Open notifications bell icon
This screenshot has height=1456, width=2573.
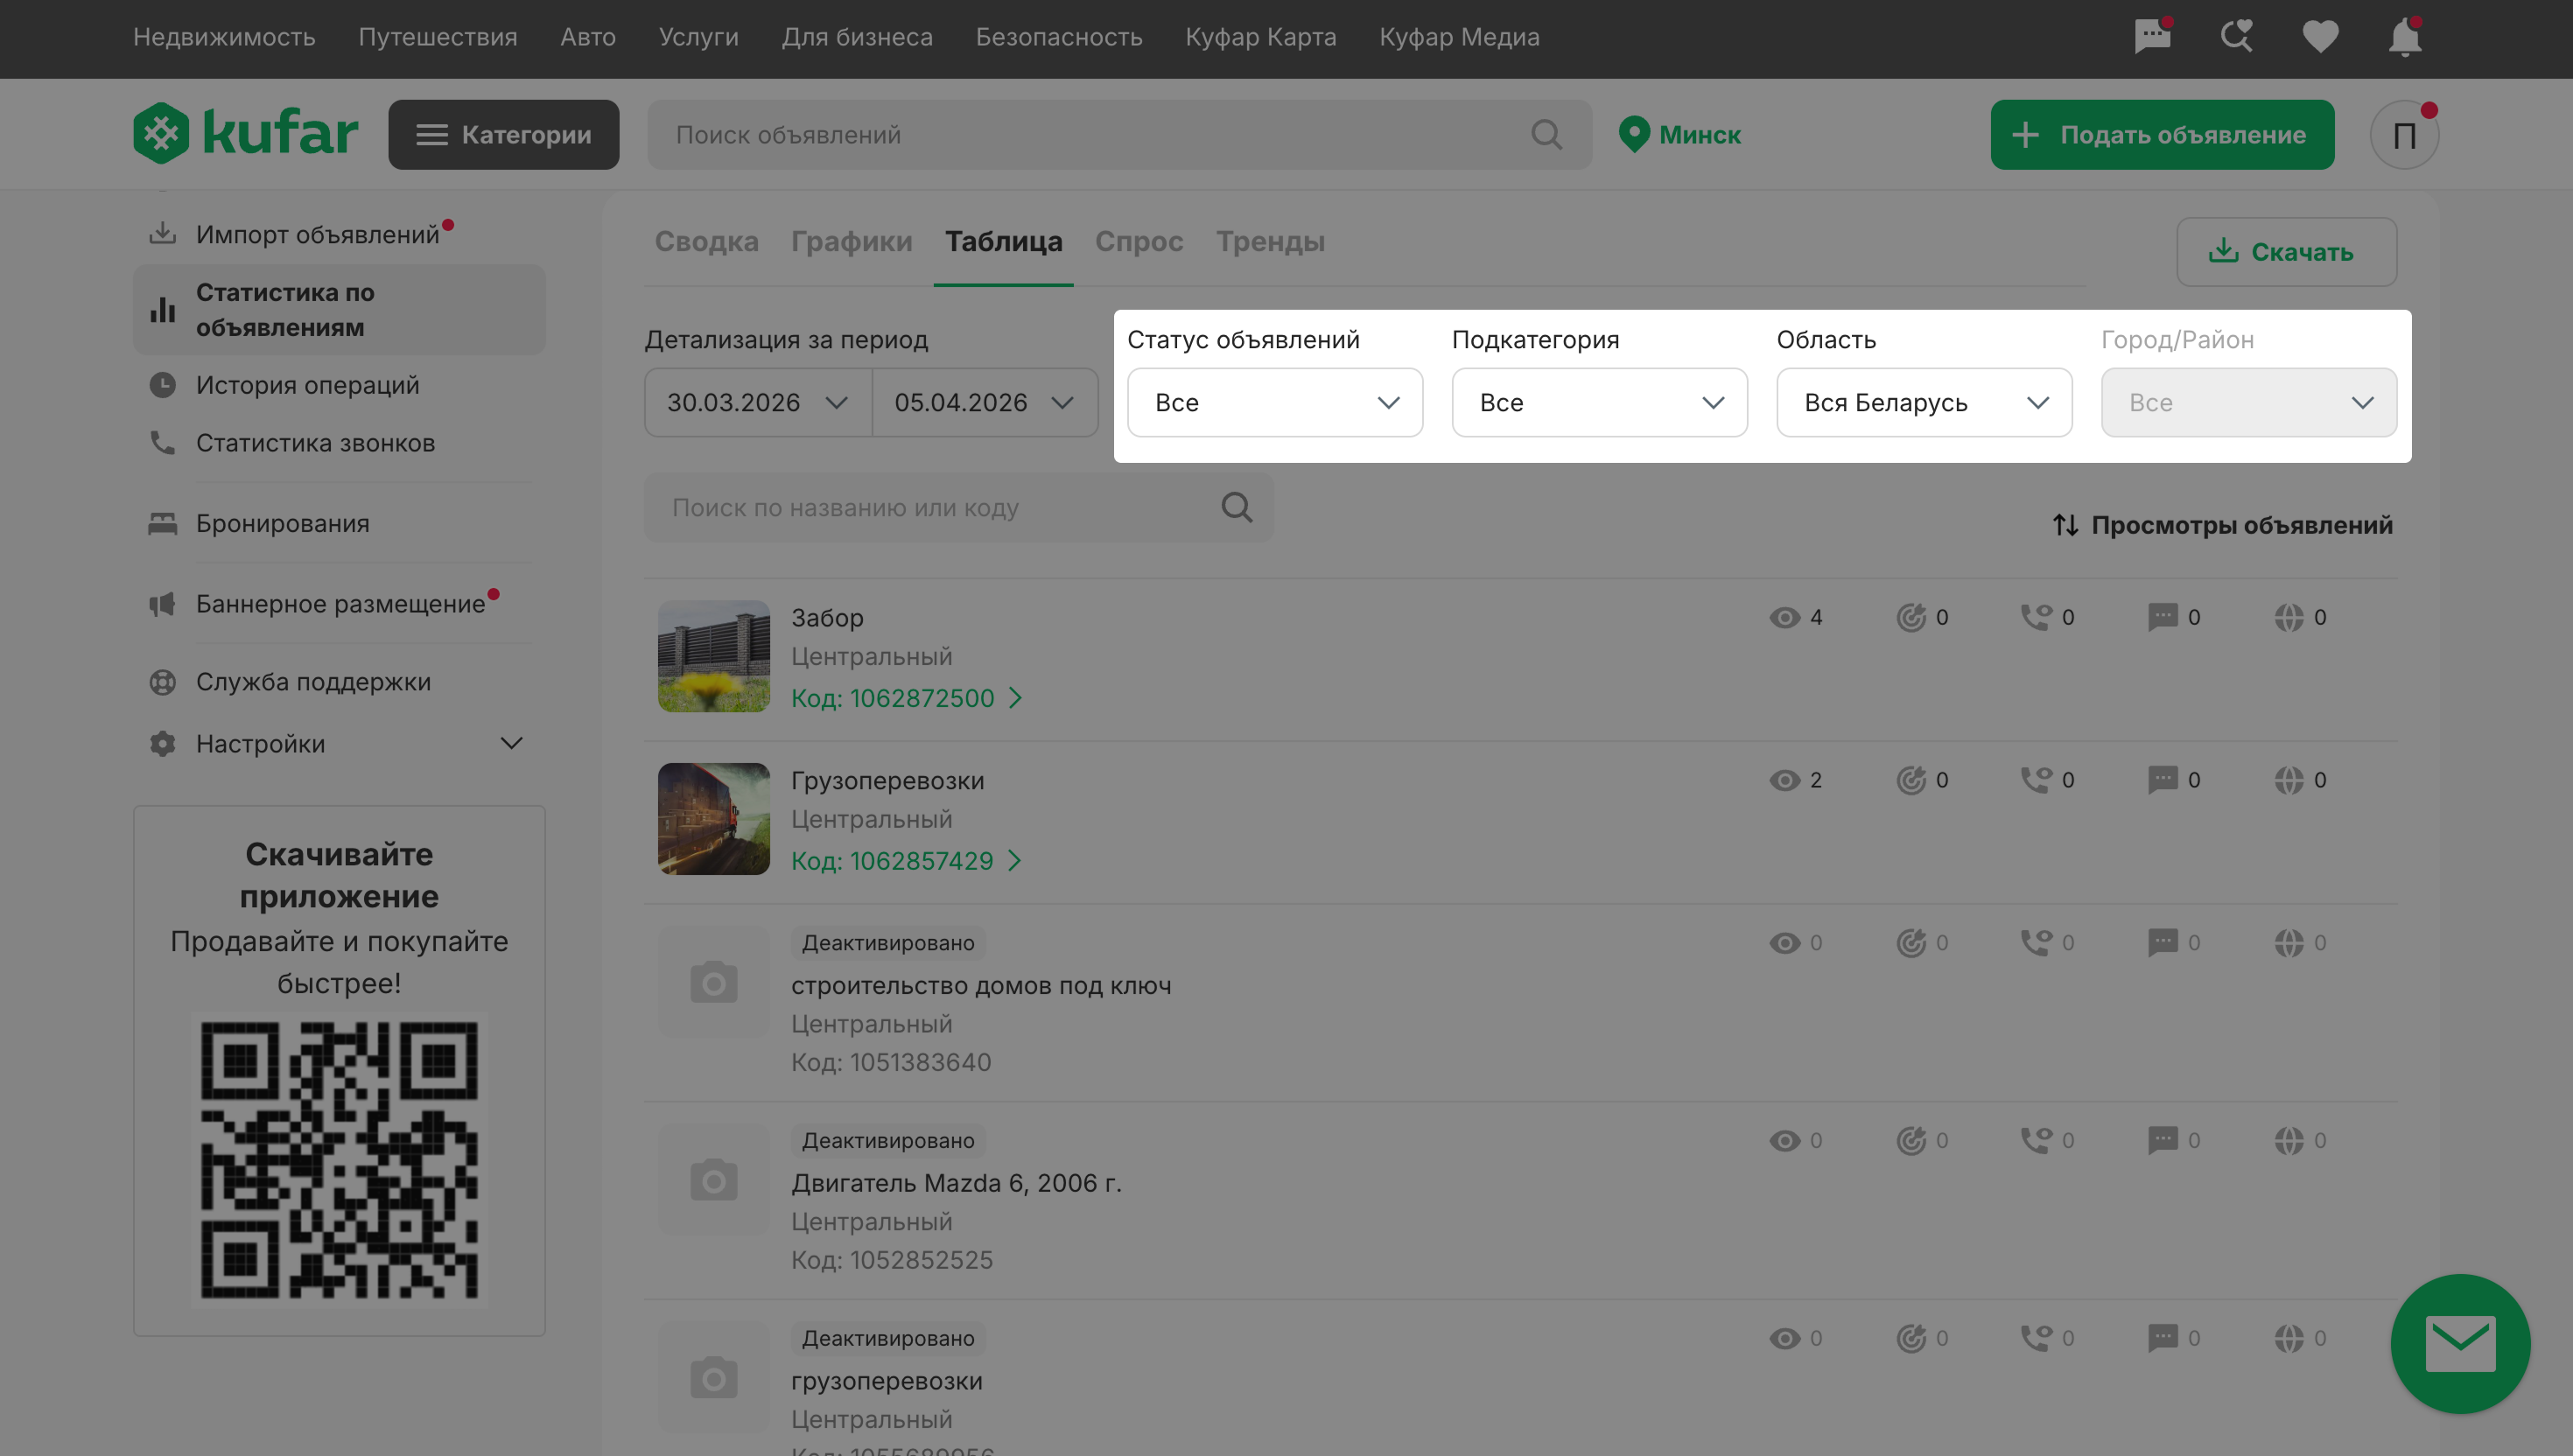[x=2404, y=37]
